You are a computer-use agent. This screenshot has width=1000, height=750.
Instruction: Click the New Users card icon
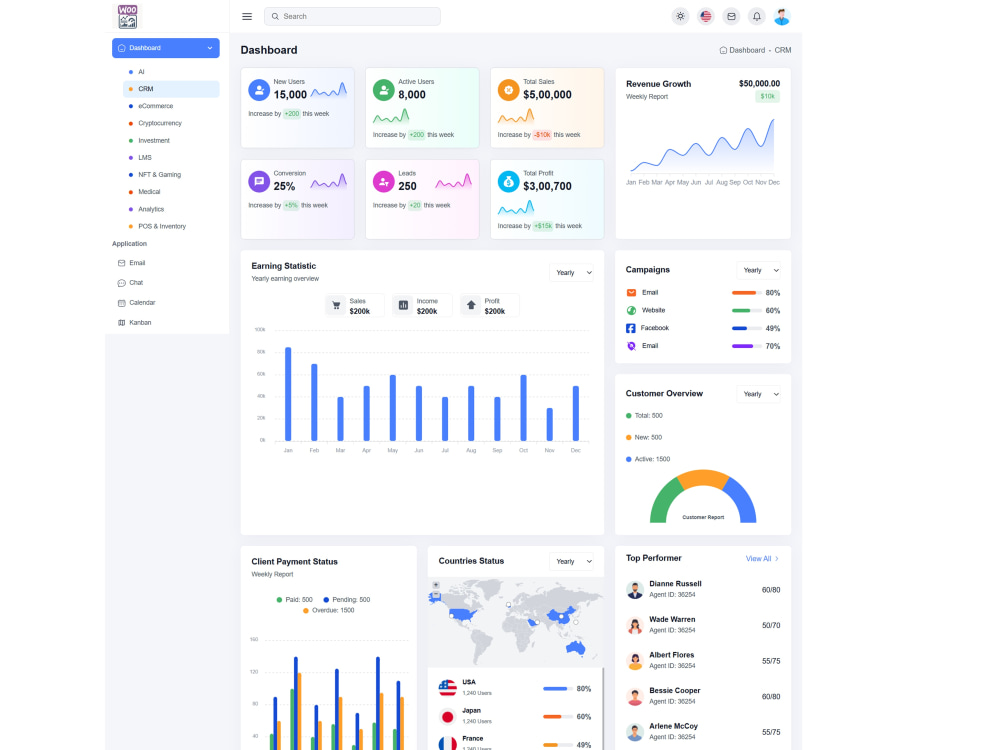tap(259, 90)
